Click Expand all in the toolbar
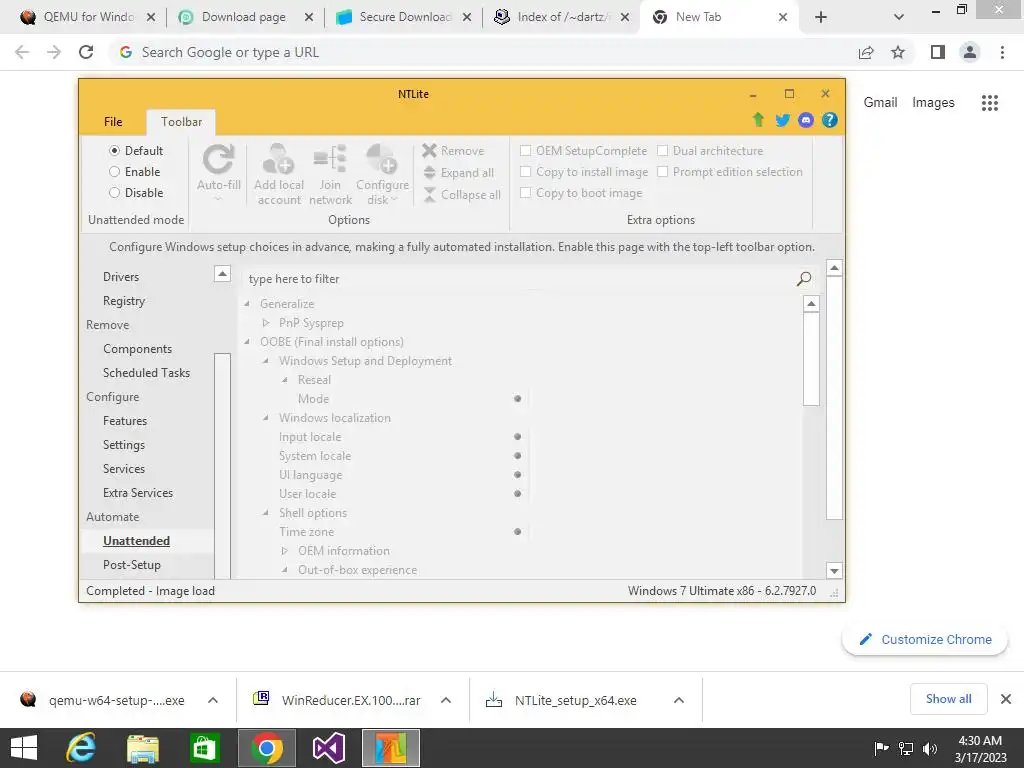Screen dimensions: 1024x768 point(458,173)
